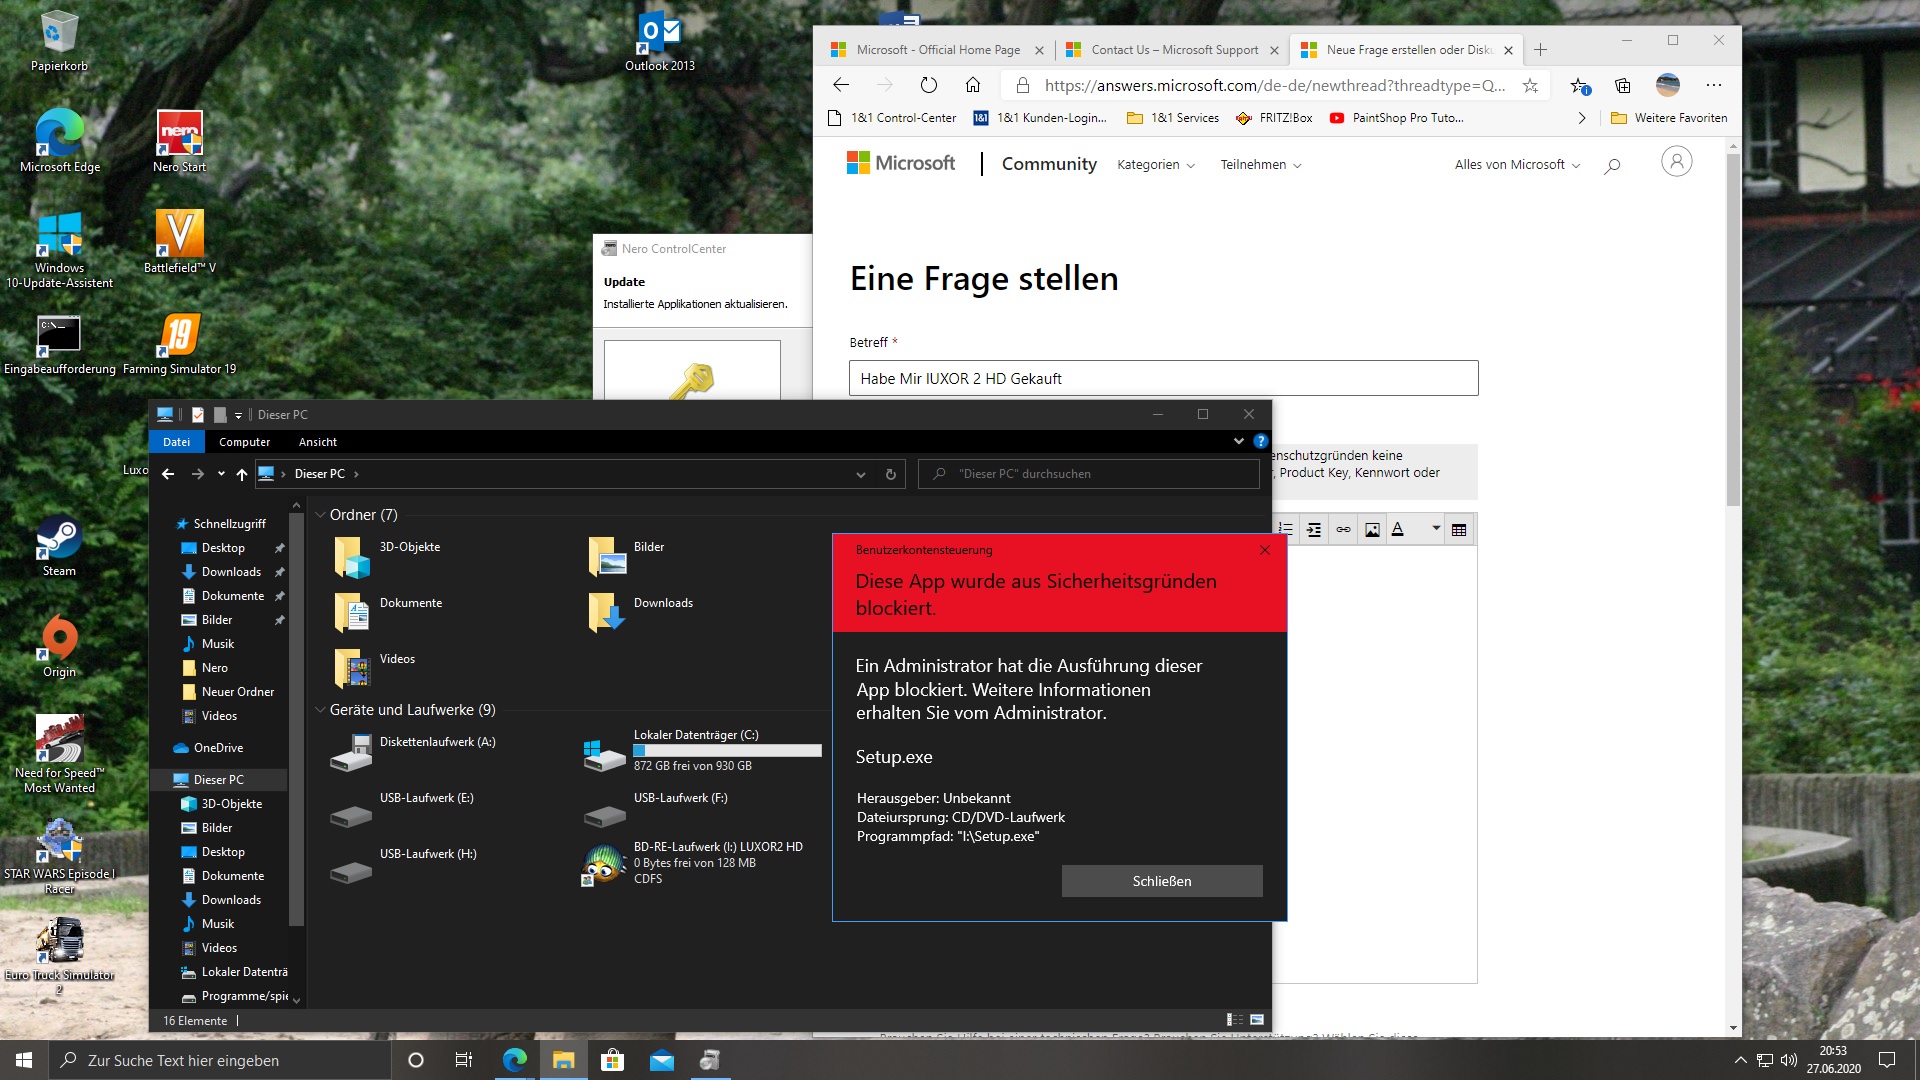This screenshot has width=1920, height=1080.
Task: Select BD-RE-Laufwerk (I:) LUXOR2 HD
Action: [694, 863]
